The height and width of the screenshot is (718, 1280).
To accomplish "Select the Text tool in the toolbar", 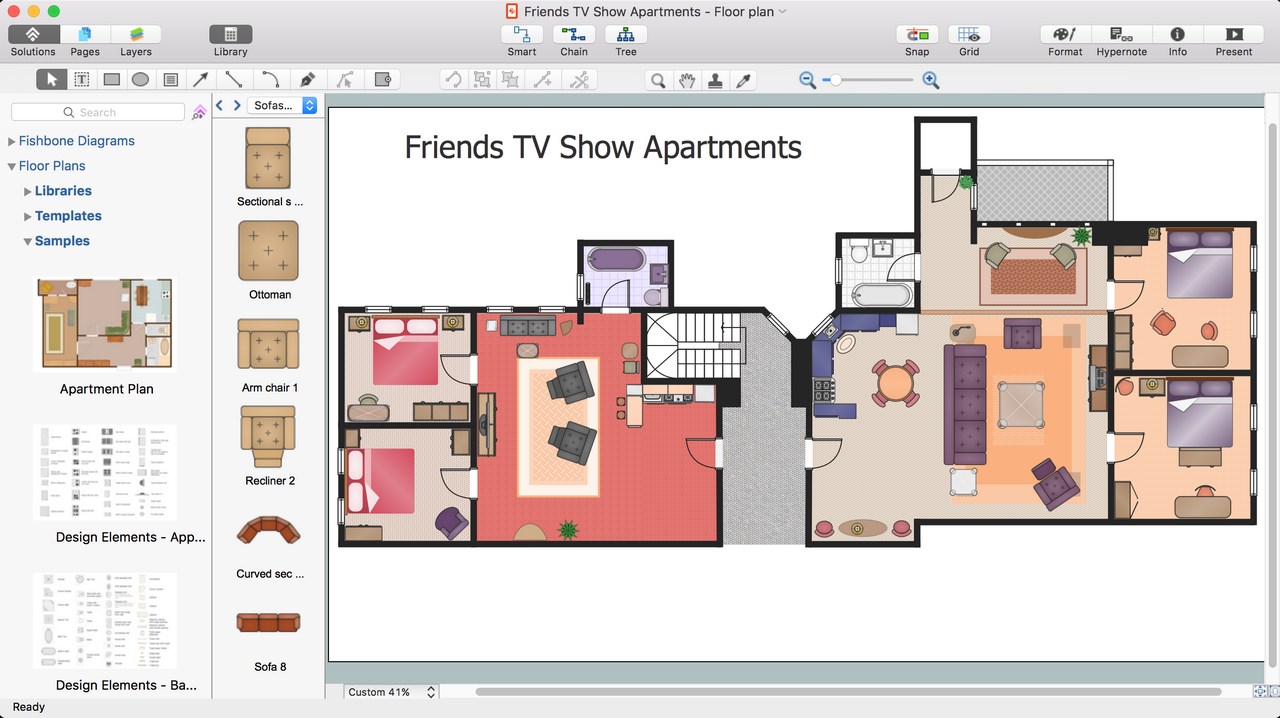I will [x=81, y=79].
